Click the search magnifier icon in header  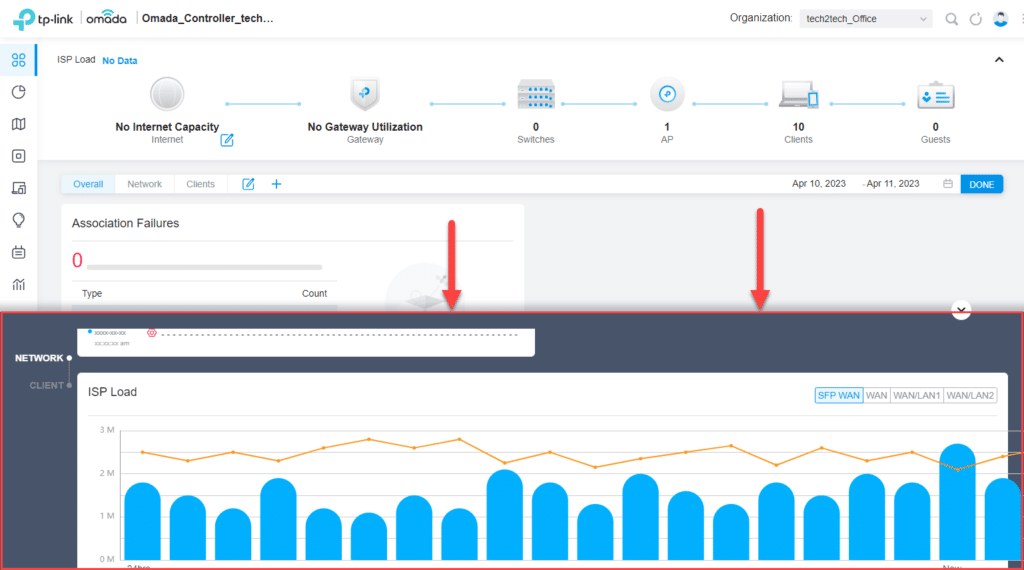click(x=951, y=19)
